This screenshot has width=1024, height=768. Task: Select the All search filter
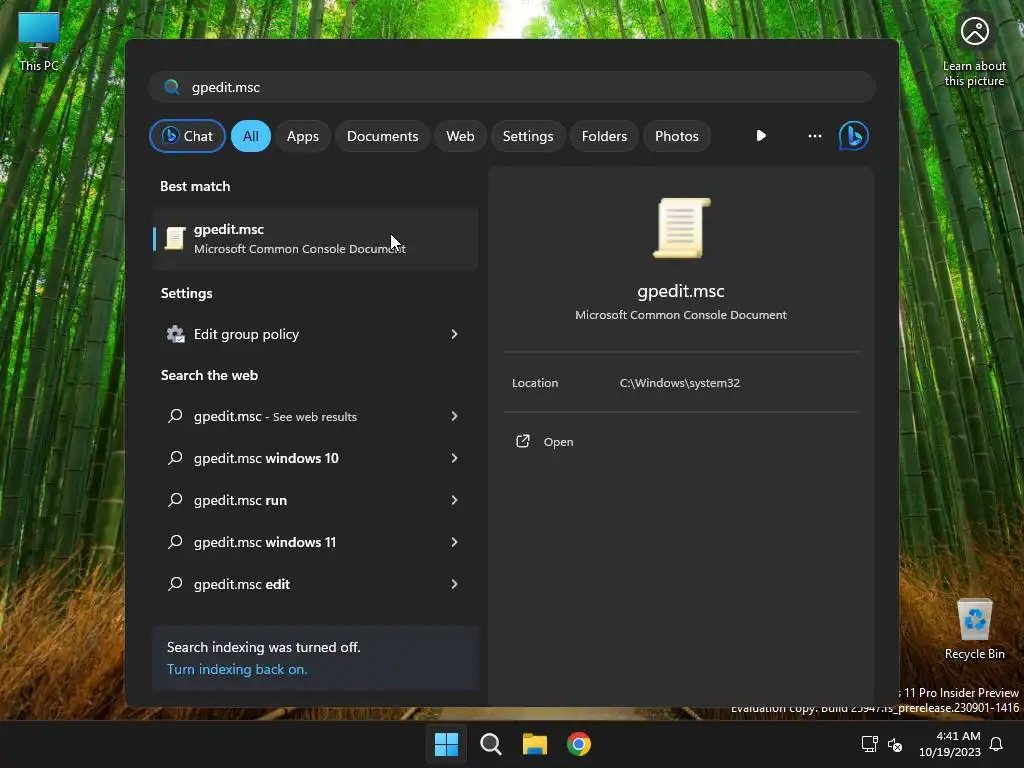coord(251,136)
